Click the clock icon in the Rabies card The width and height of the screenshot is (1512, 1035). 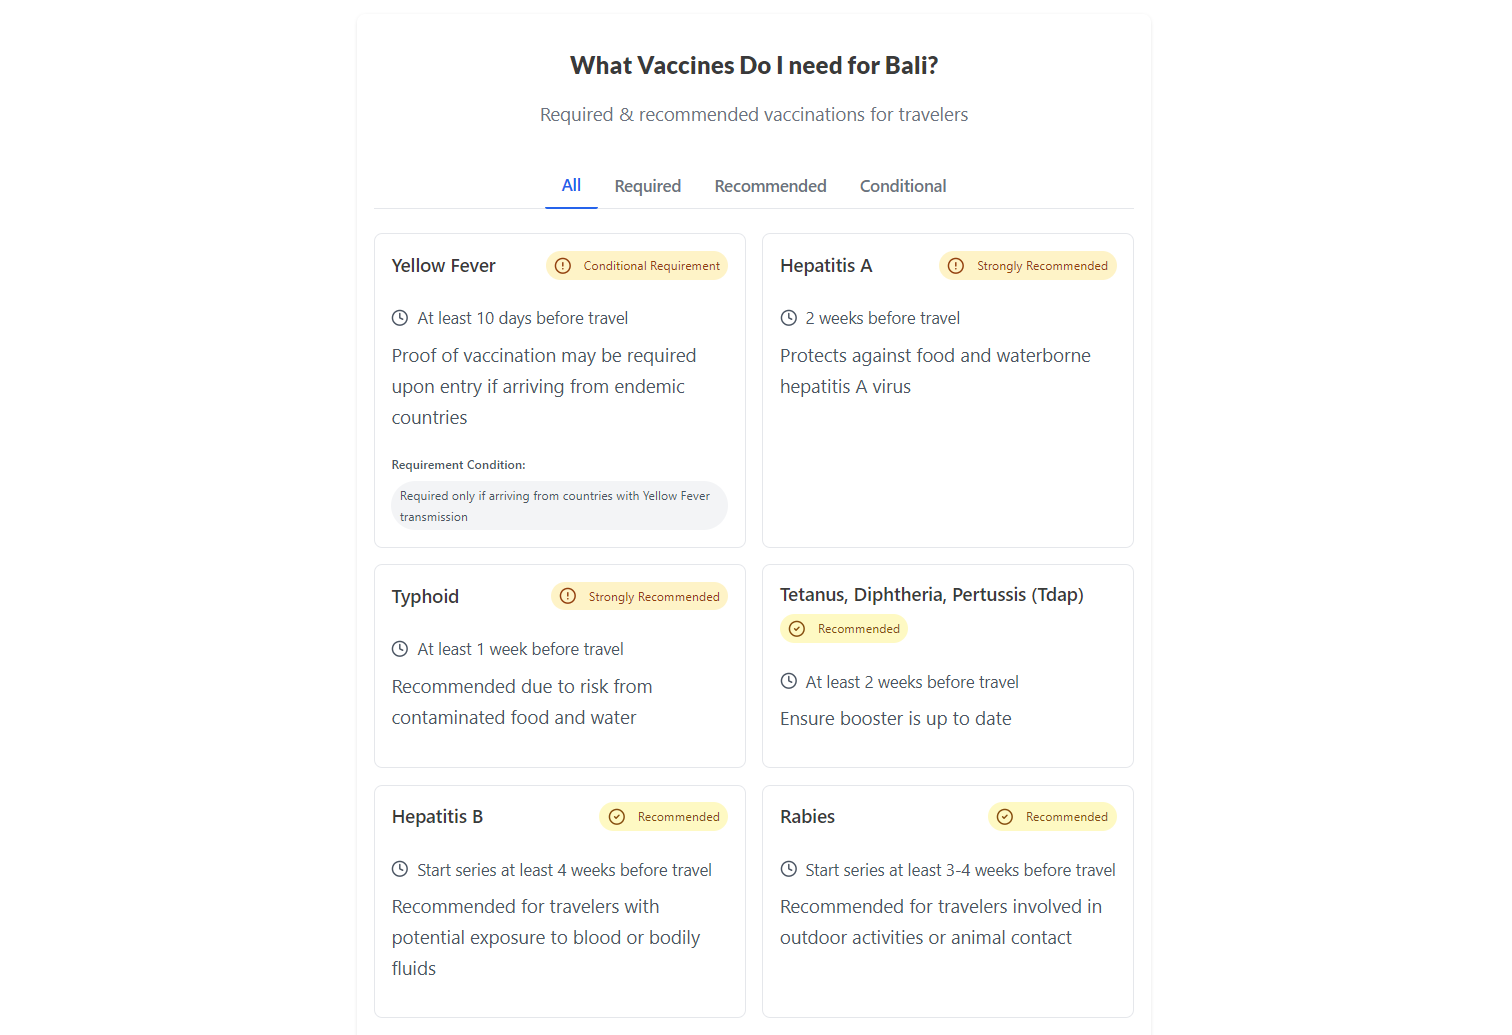point(789,869)
